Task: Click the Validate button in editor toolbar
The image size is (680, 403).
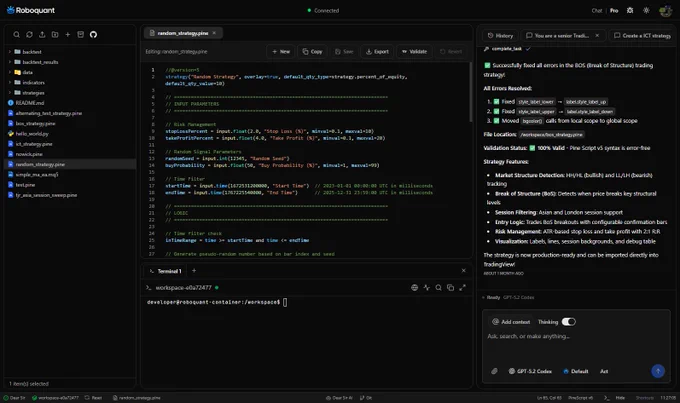Action: (x=414, y=51)
